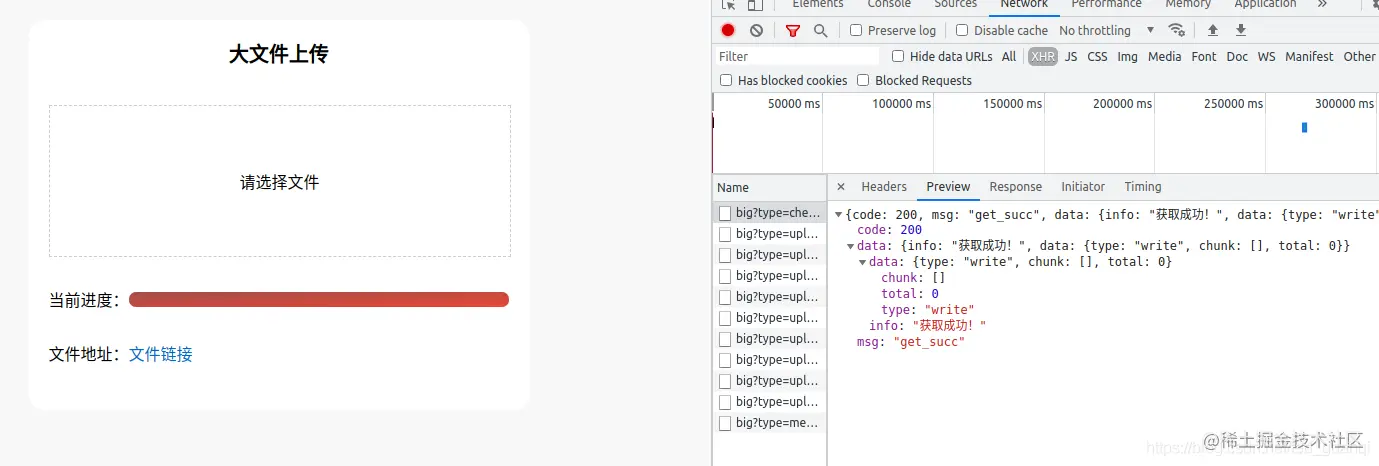Check Blocked Requests option
1379x466 pixels.
(x=863, y=81)
